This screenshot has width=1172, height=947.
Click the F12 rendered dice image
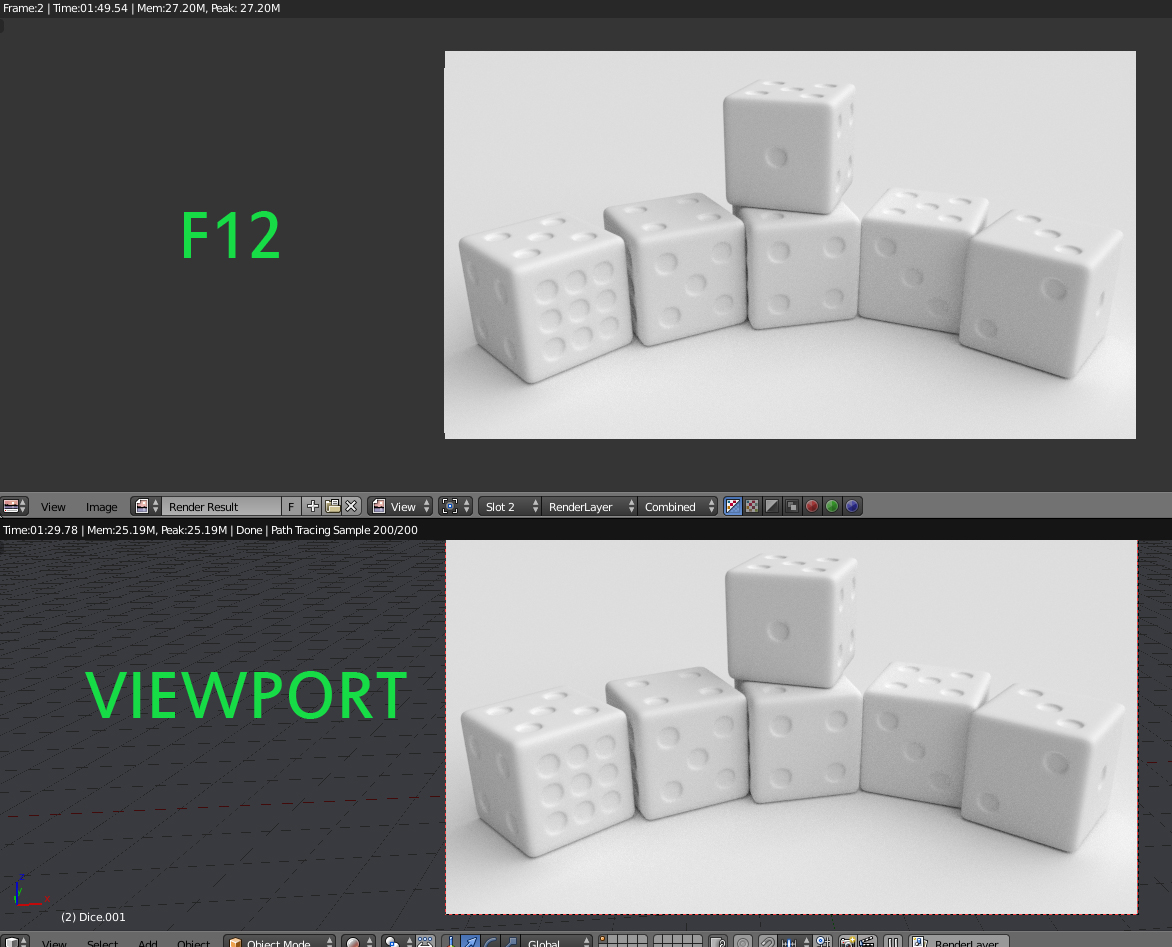[790, 245]
